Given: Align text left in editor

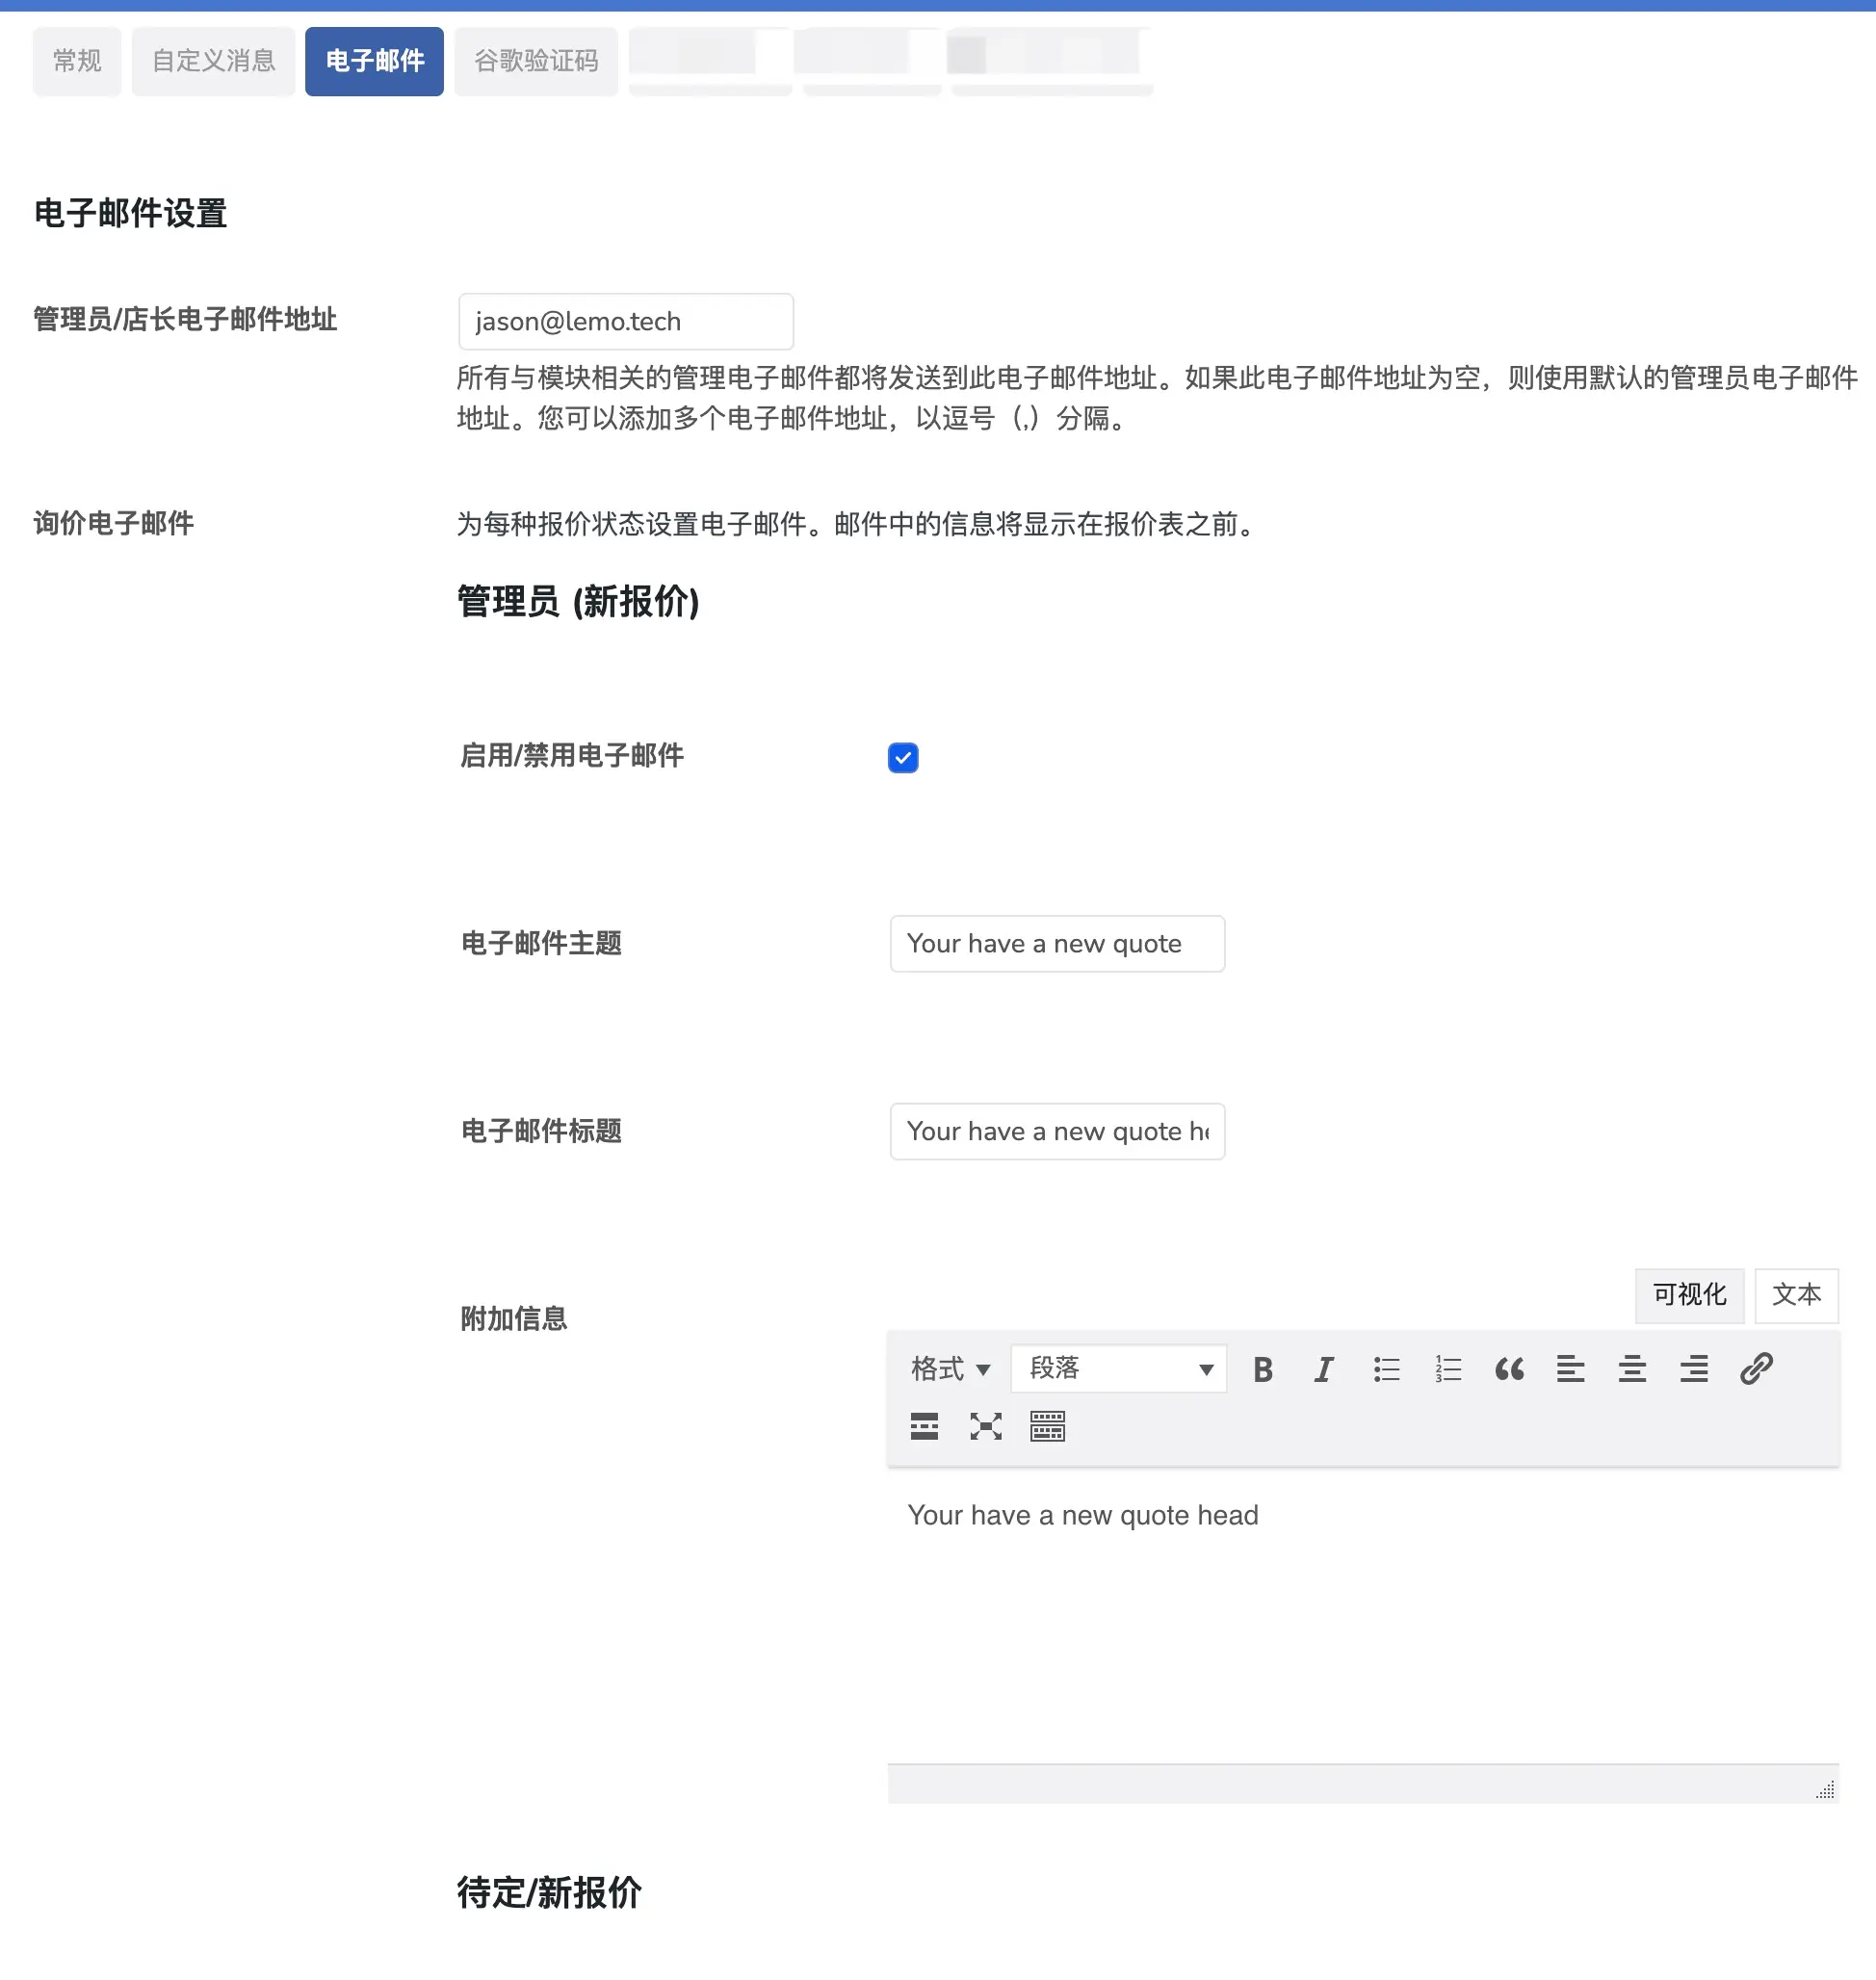Looking at the screenshot, I should 1570,1369.
